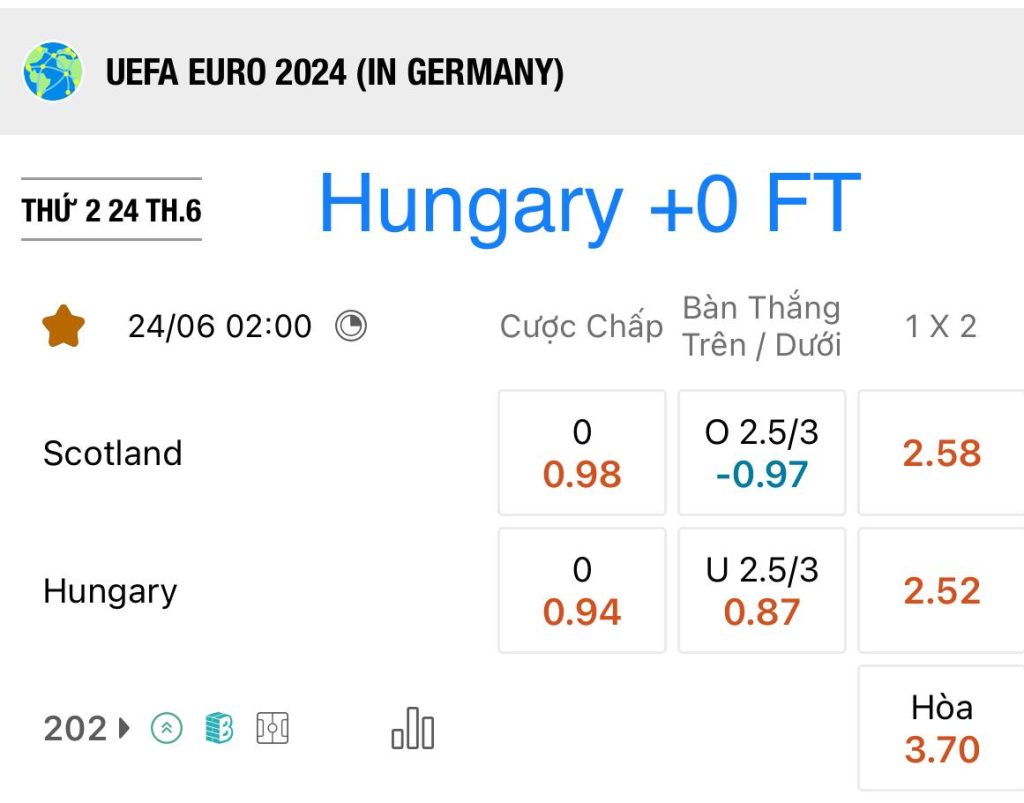Select Scotland handicap odds 0.98
This screenshot has width=1024, height=803.
(x=582, y=452)
